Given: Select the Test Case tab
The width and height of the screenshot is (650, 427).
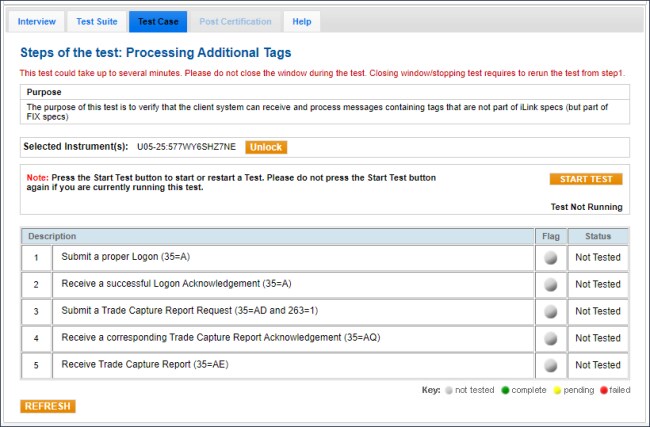Looking at the screenshot, I should tap(158, 22).
